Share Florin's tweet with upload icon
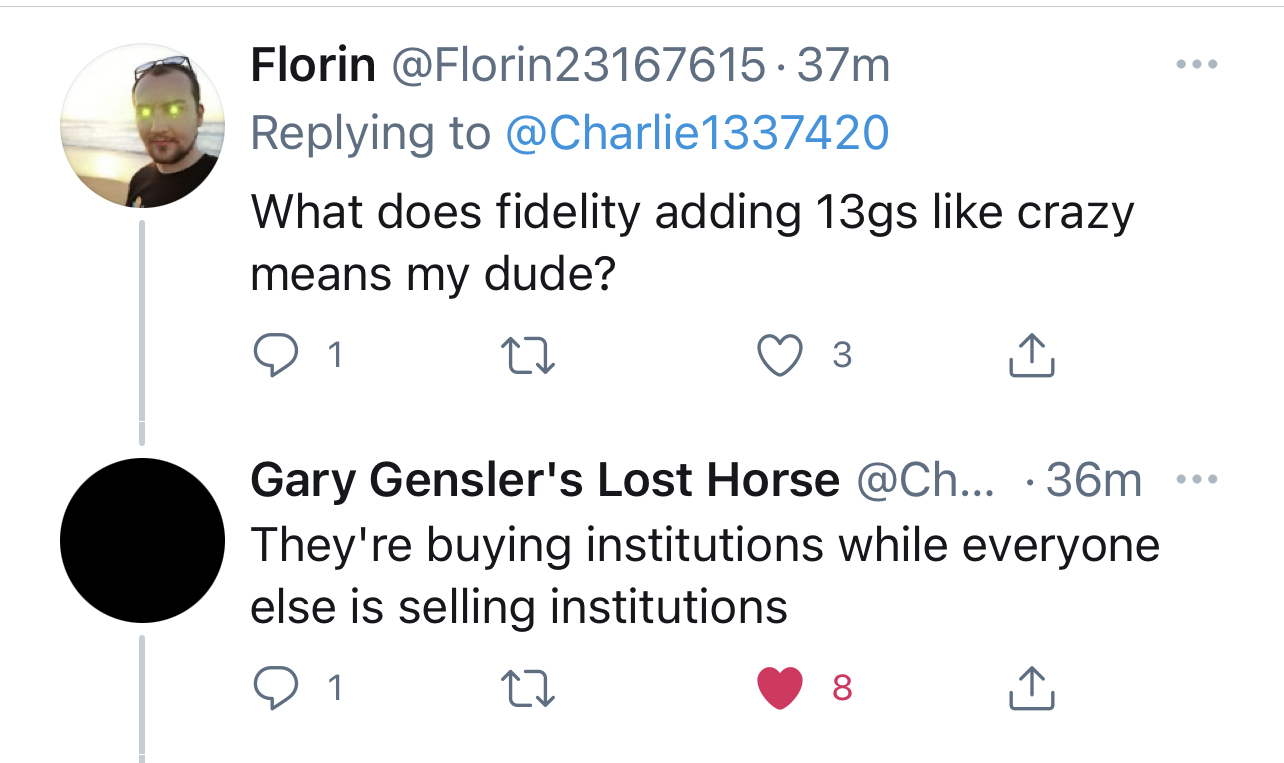 [1032, 354]
